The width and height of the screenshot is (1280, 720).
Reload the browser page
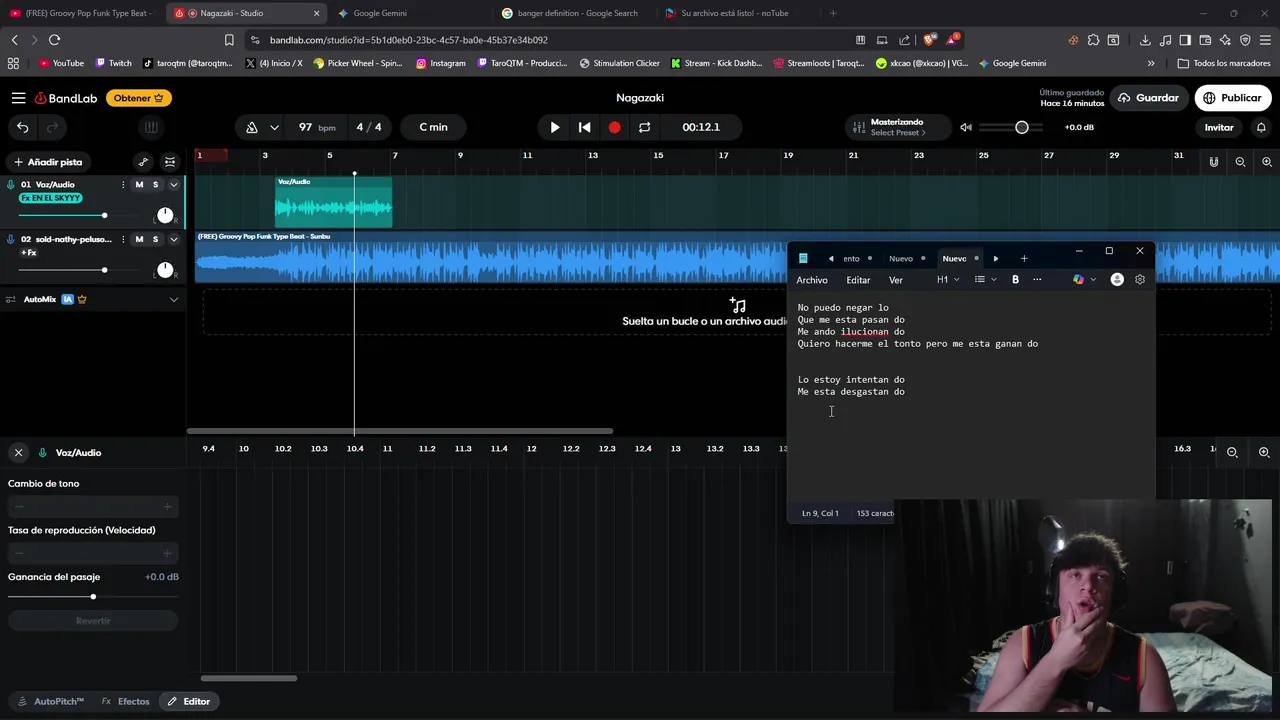pyautogui.click(x=54, y=40)
